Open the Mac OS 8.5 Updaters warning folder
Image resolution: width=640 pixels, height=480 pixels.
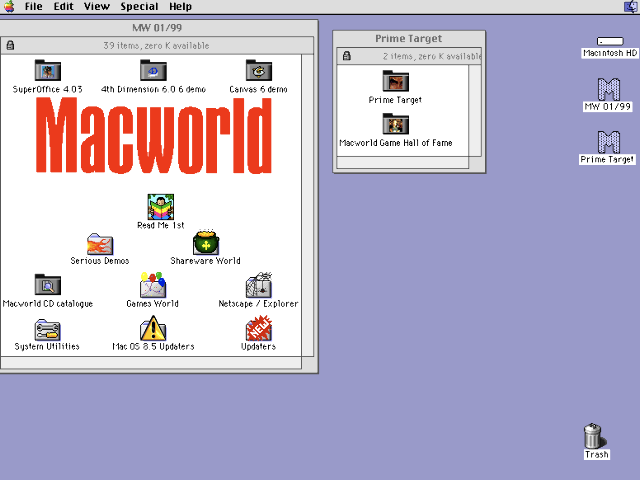click(x=153, y=328)
